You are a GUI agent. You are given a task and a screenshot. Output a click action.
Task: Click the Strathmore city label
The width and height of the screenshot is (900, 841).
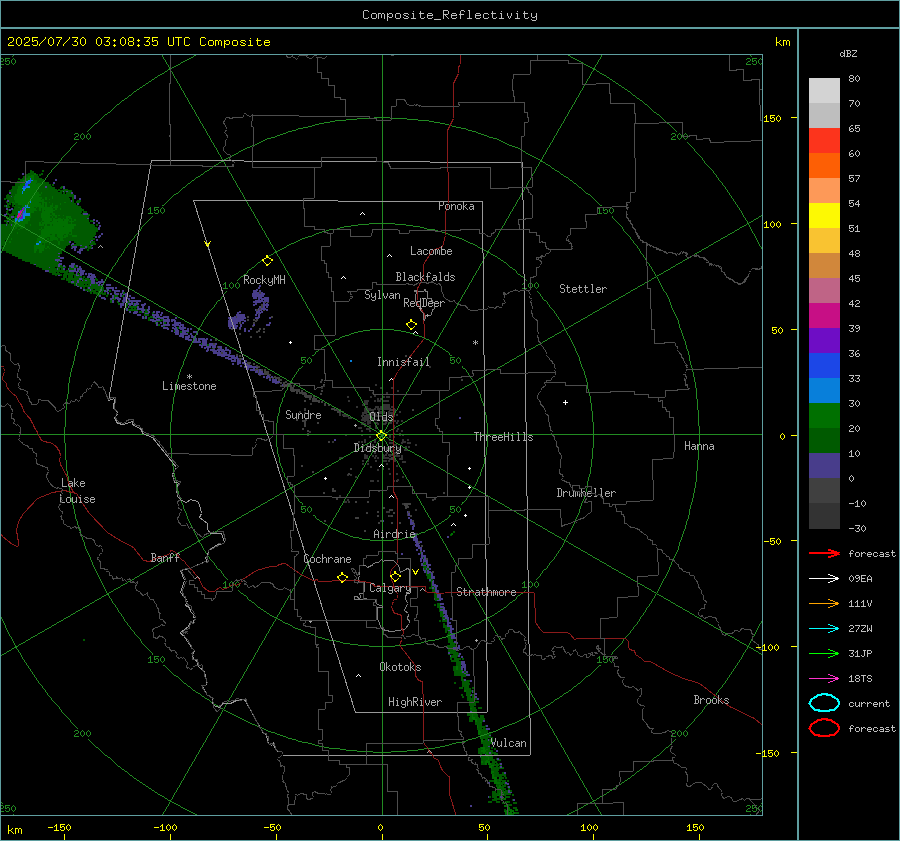[486, 592]
